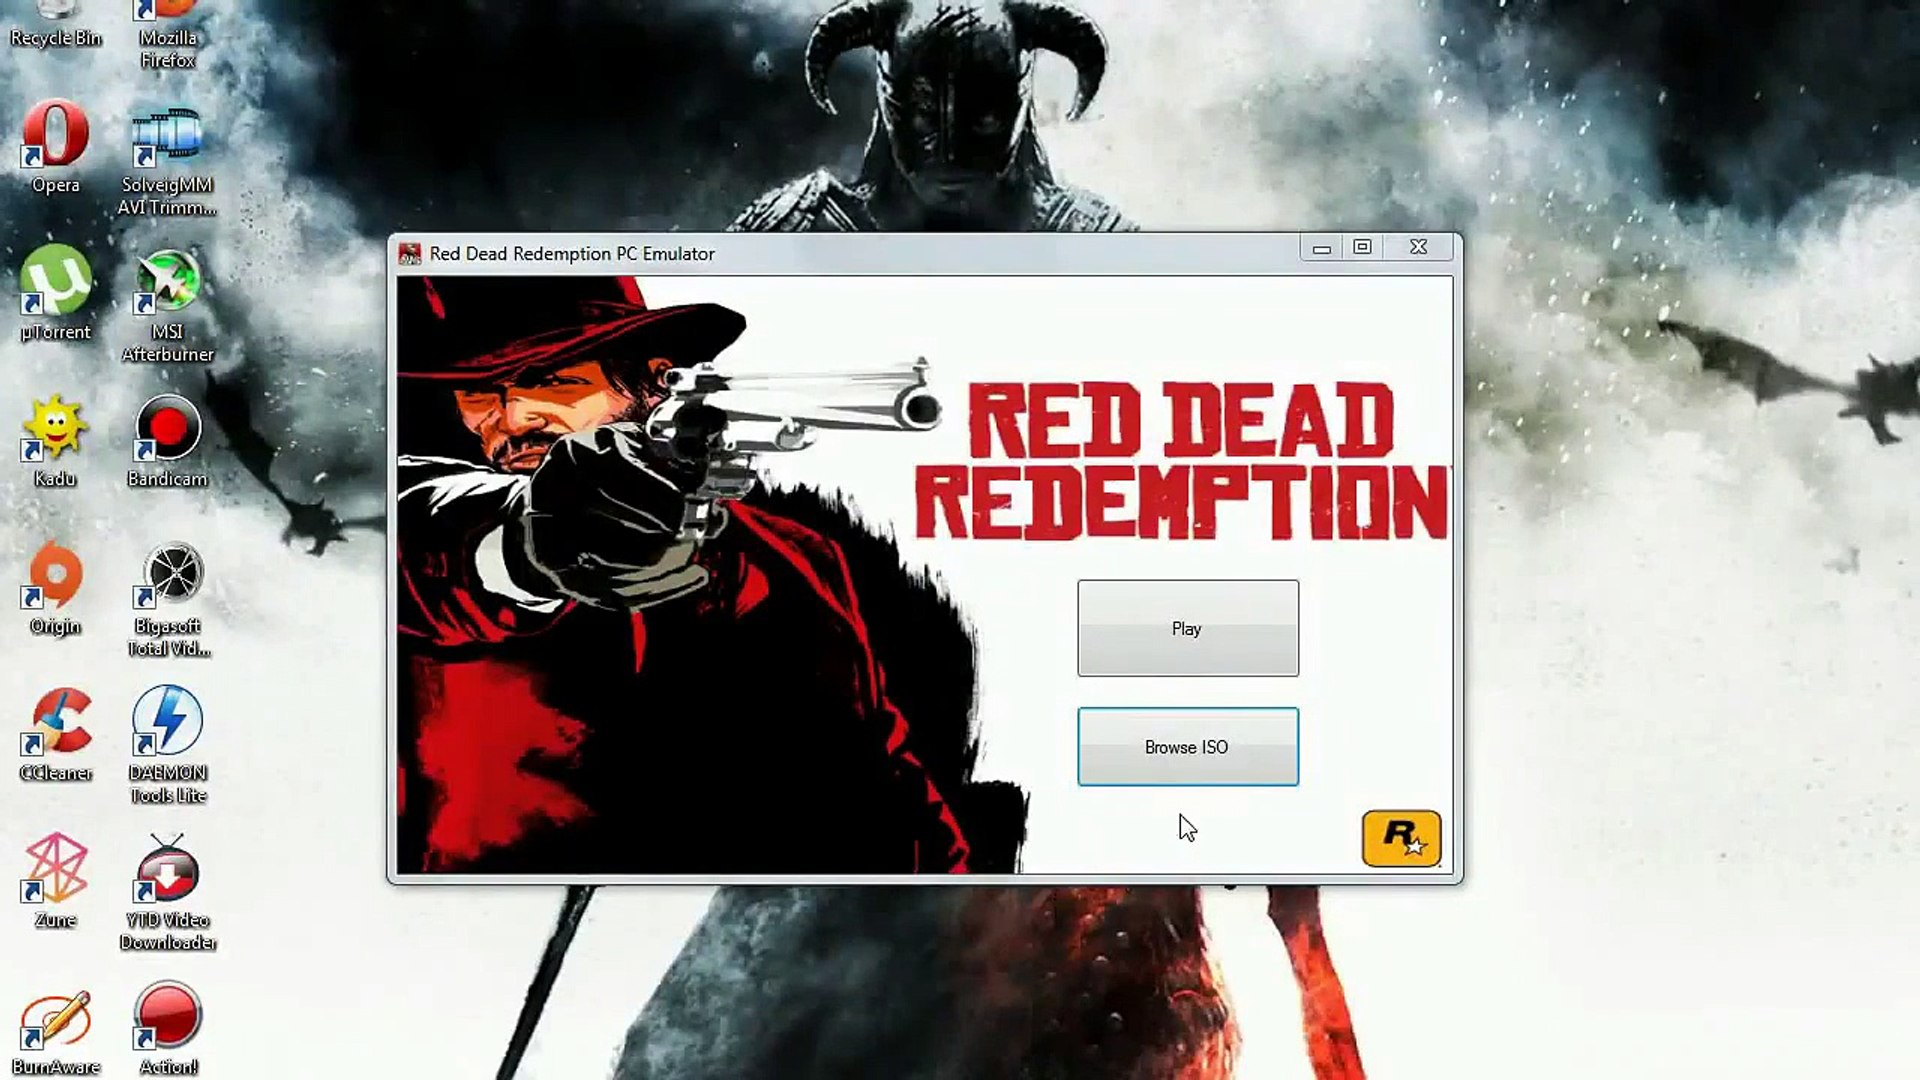
Task: Click the Play button
Action: [1187, 628]
